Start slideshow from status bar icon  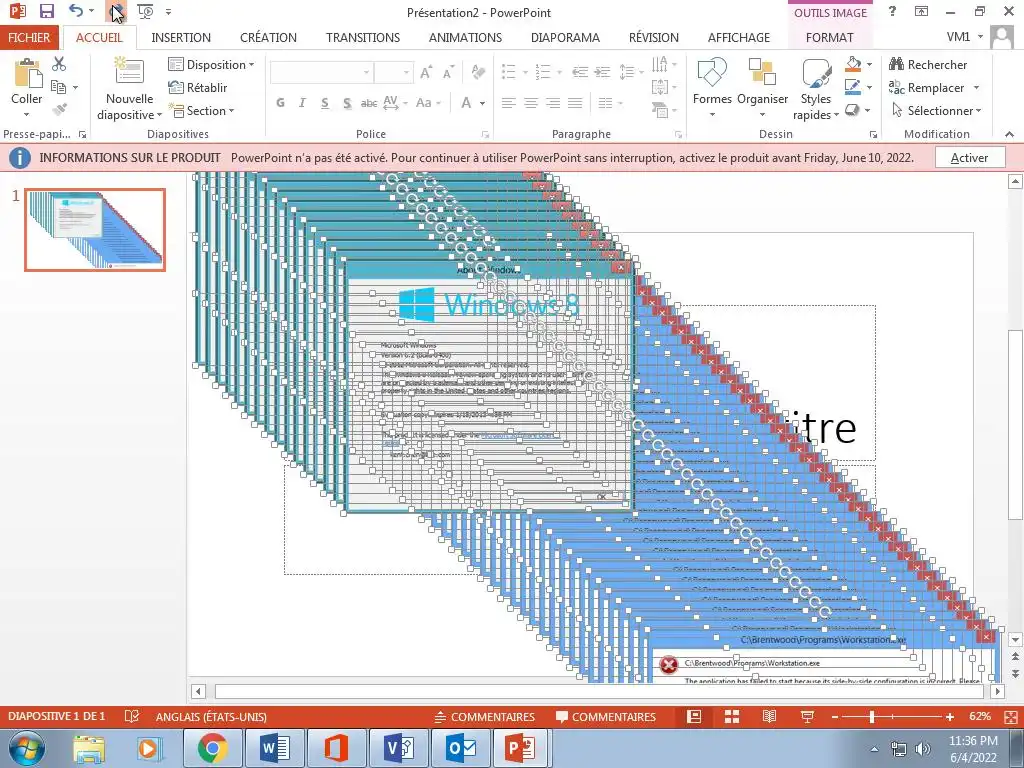point(807,716)
